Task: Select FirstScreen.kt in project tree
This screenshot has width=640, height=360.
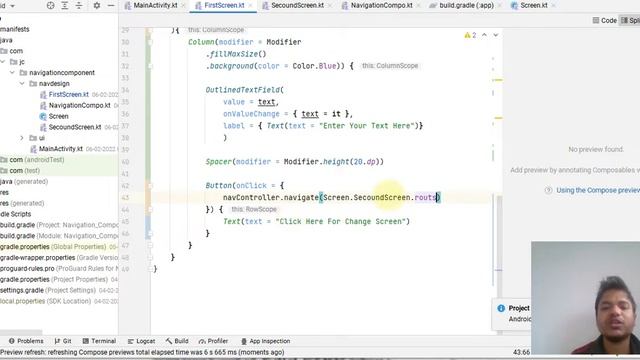Action: (68, 94)
